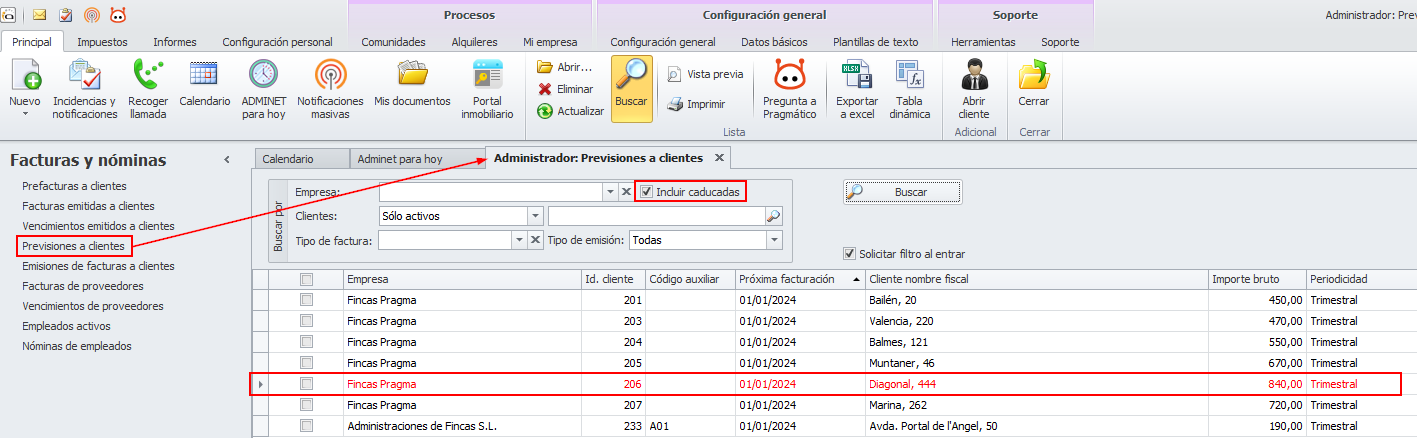The width and height of the screenshot is (1417, 438).
Task: Open the Alquileres ribbon tab
Action: [474, 42]
